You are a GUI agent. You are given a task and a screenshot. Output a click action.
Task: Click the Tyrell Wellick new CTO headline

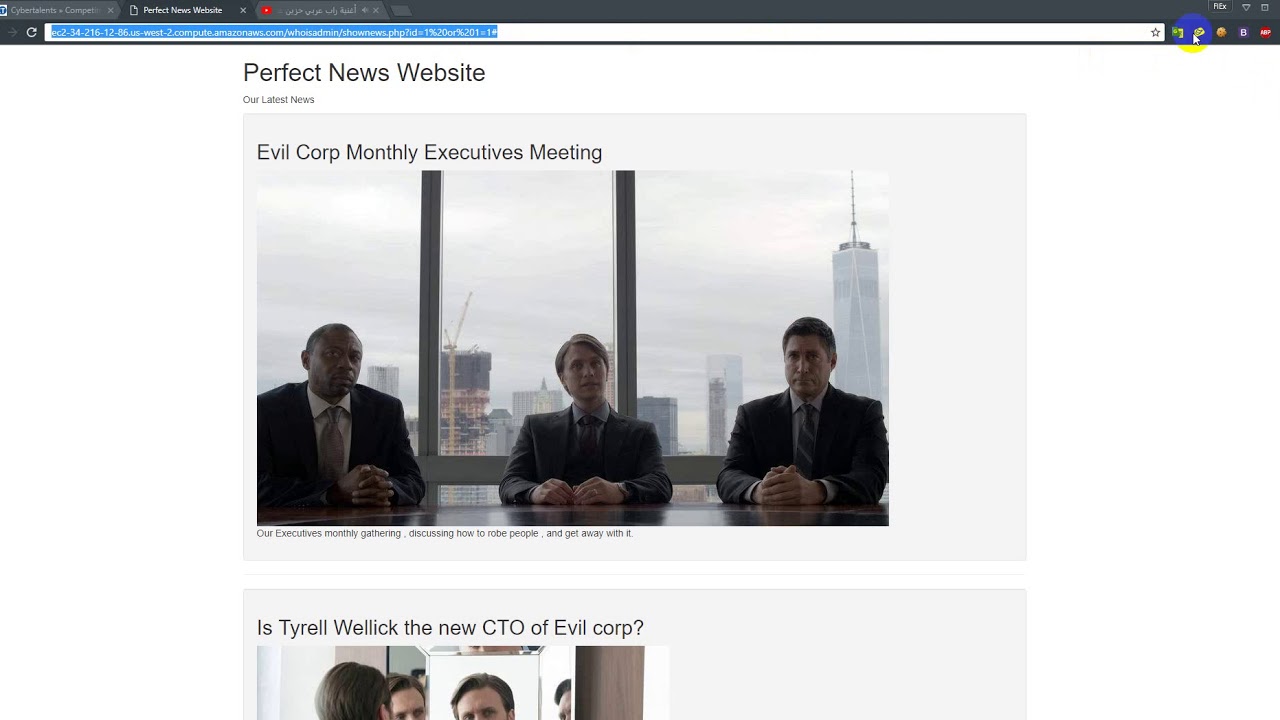point(450,628)
